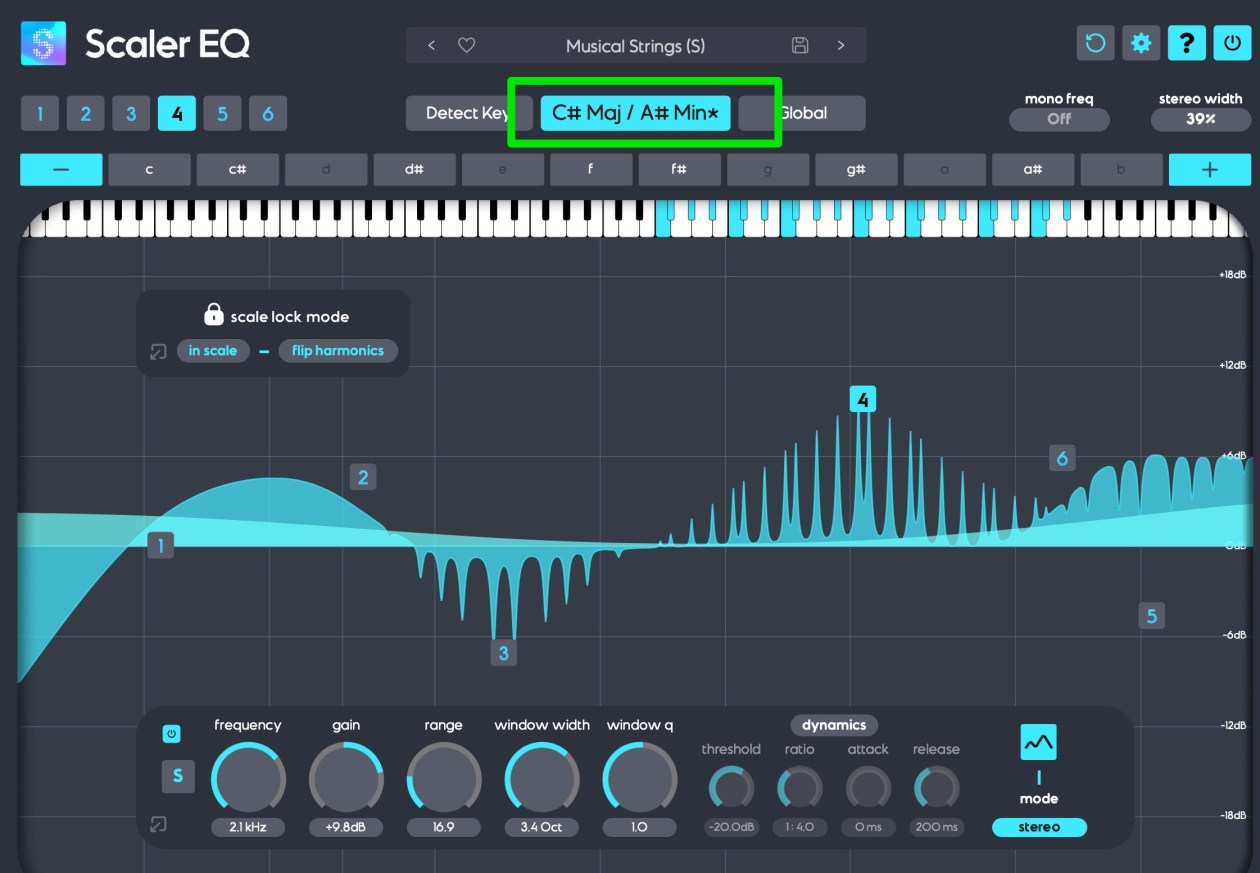Select EQ node 2 on graph
This screenshot has height=873, width=1260.
coord(363,477)
